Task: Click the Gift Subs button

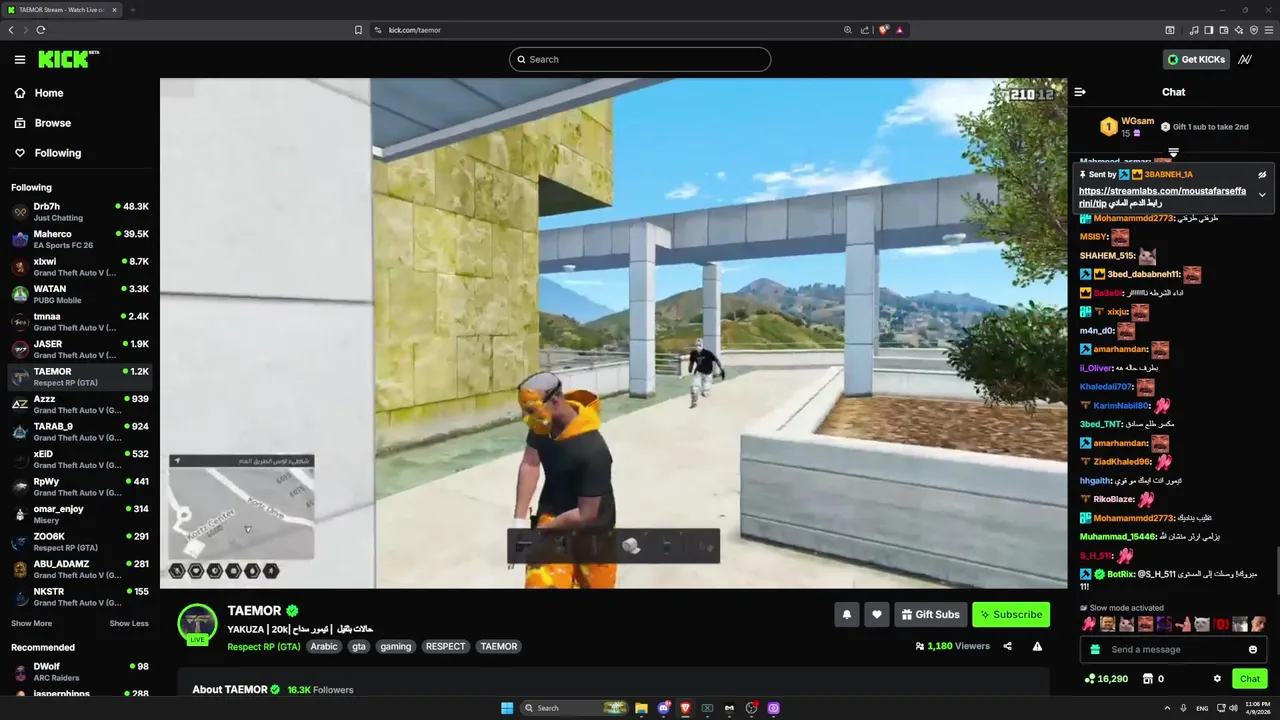Action: pos(930,614)
